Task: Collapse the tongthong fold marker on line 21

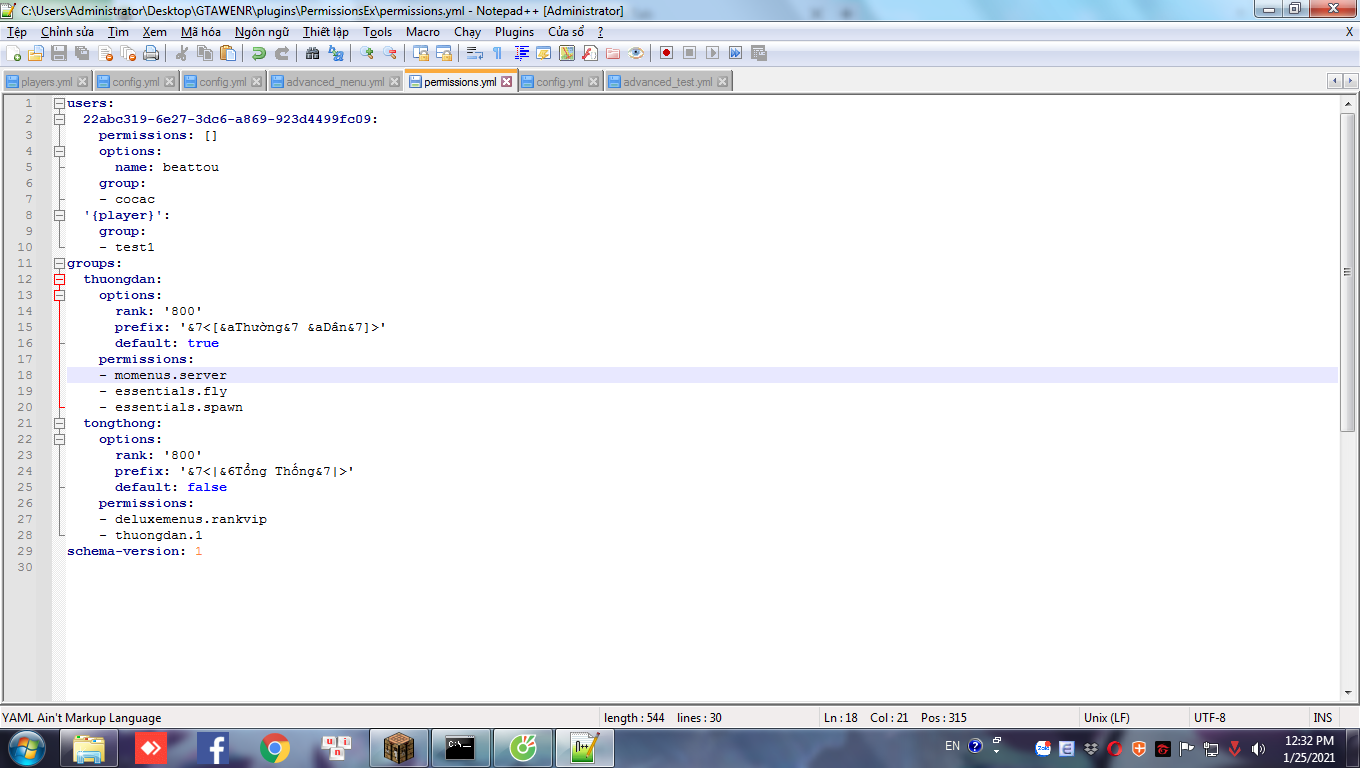Action: tap(59, 423)
